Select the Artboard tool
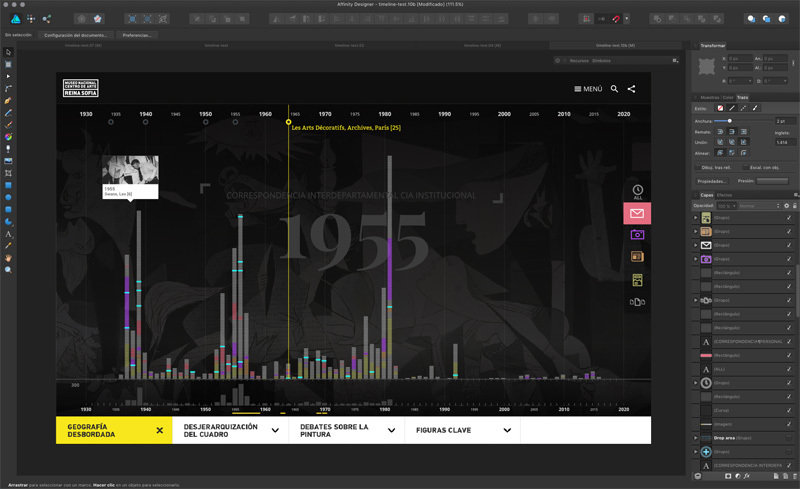Image resolution: width=800 pixels, height=489 pixels. click(8, 64)
